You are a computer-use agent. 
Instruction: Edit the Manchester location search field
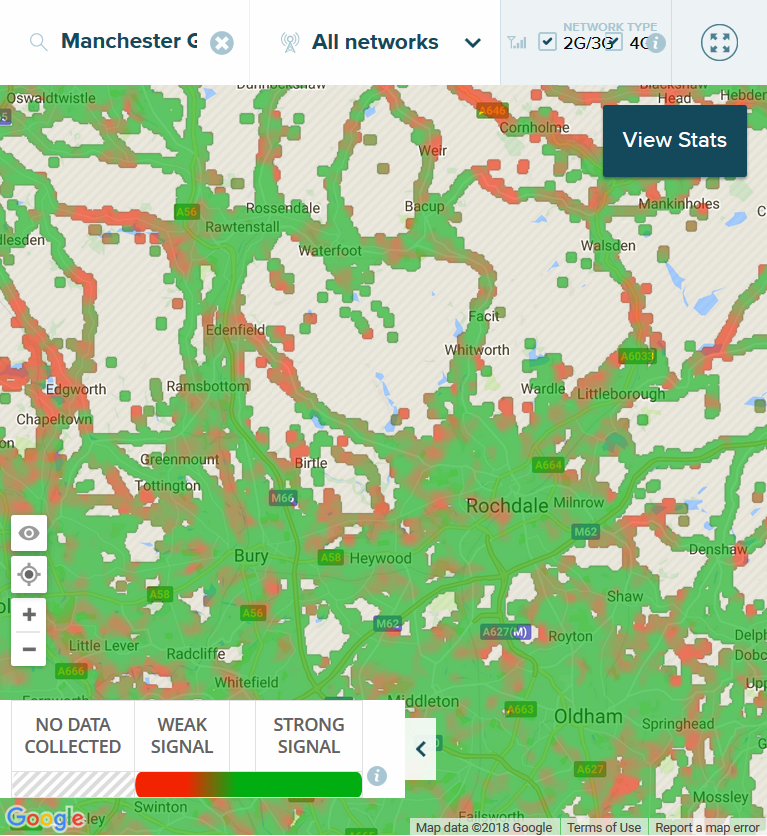(129, 42)
